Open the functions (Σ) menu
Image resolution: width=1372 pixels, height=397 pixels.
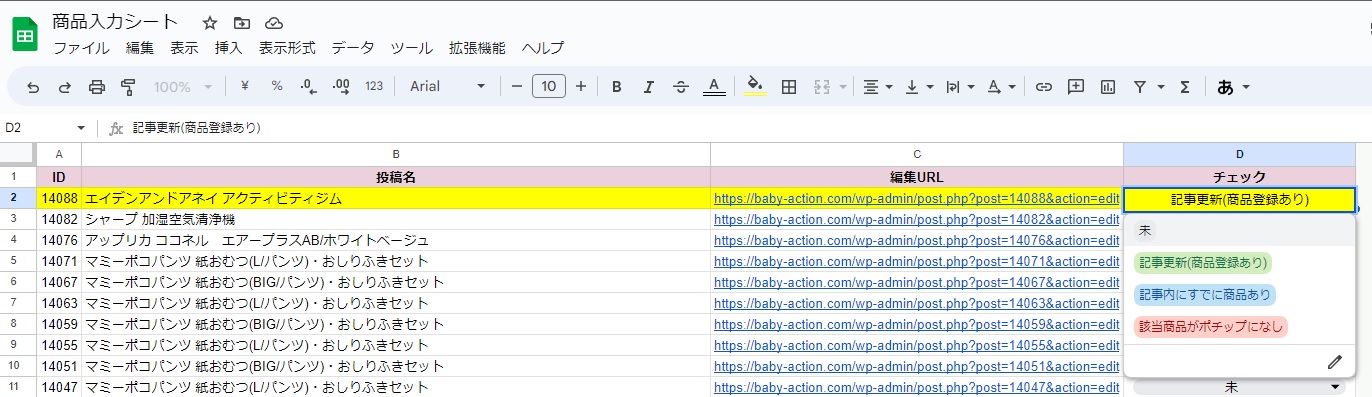(1185, 87)
